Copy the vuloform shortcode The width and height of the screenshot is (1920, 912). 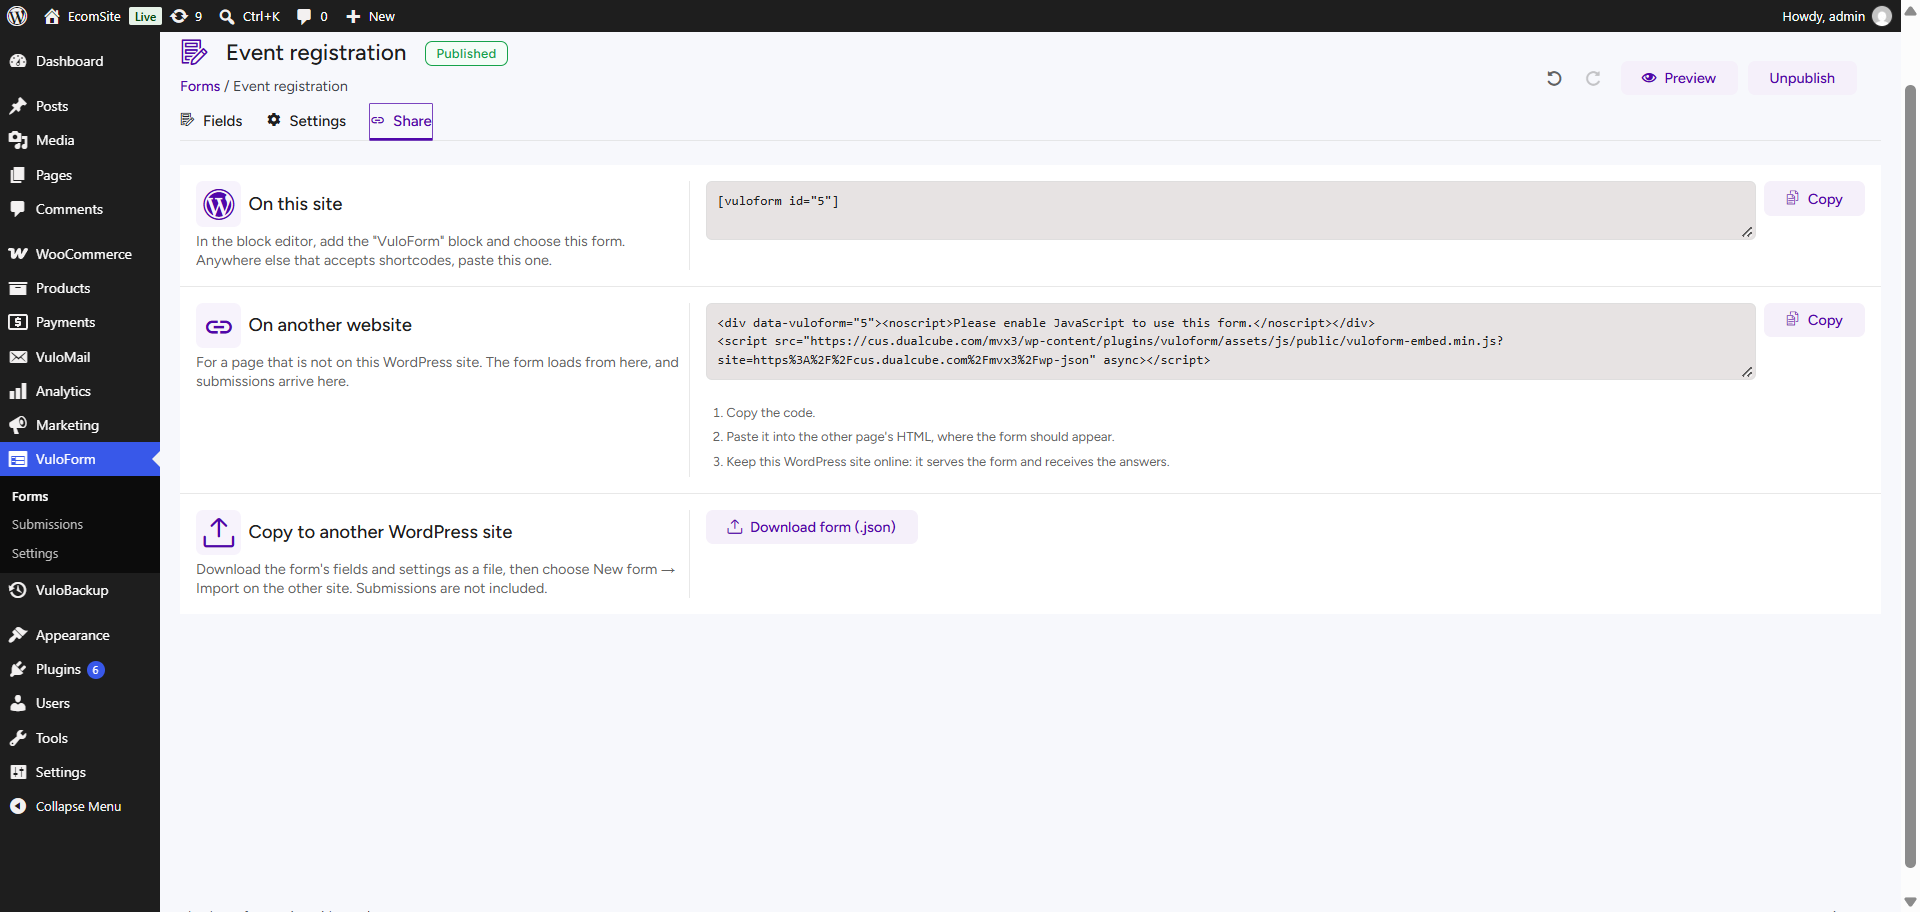click(x=1814, y=199)
